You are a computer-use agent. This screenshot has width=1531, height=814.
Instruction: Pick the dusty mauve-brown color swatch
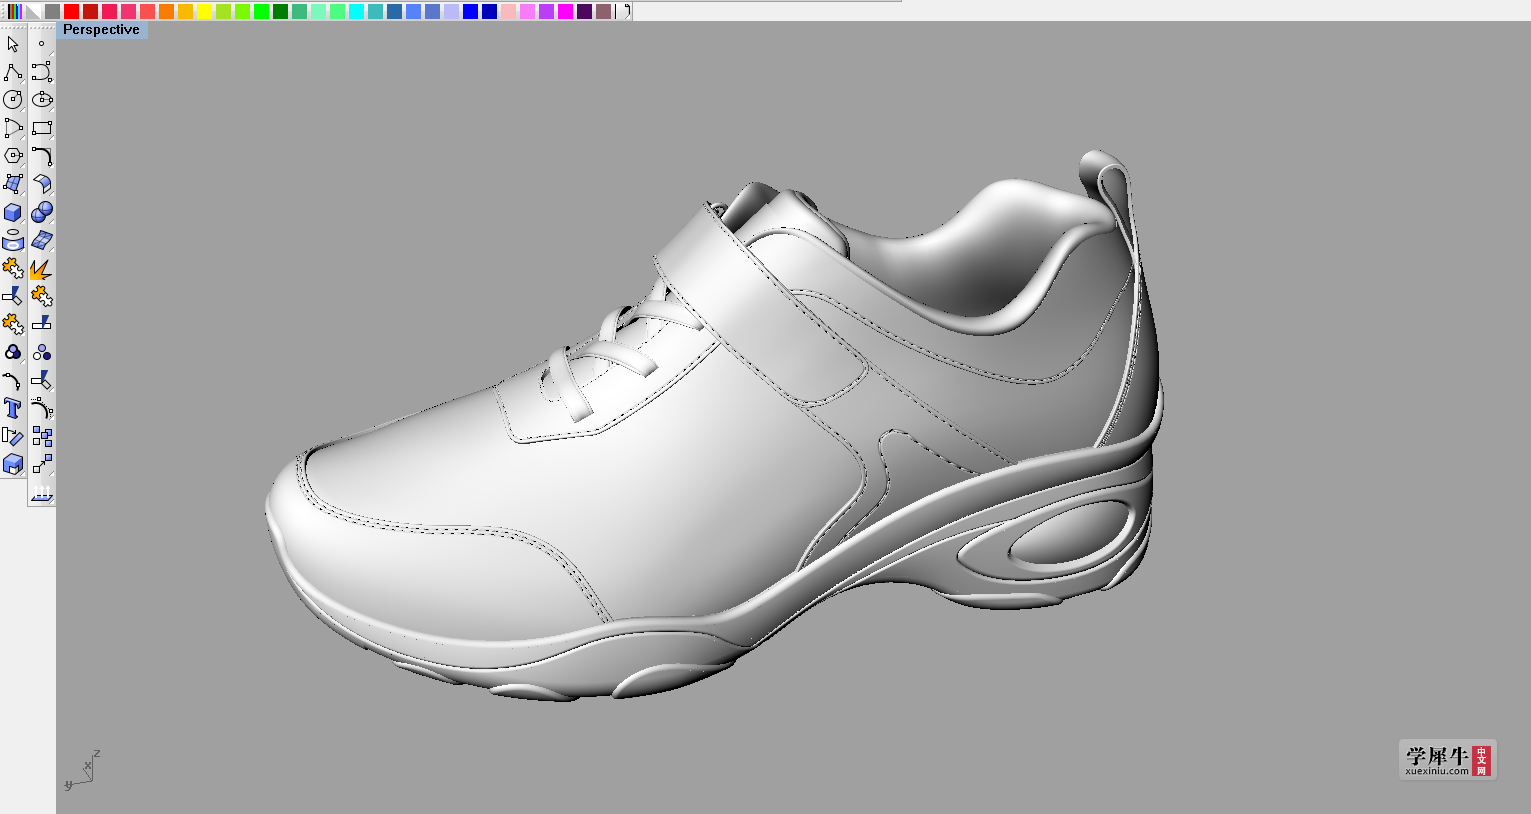click(603, 11)
